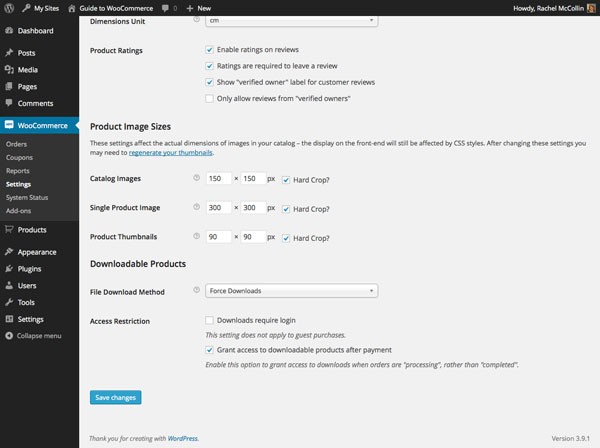Open Guide to WooCommerce site link

pos(116,8)
